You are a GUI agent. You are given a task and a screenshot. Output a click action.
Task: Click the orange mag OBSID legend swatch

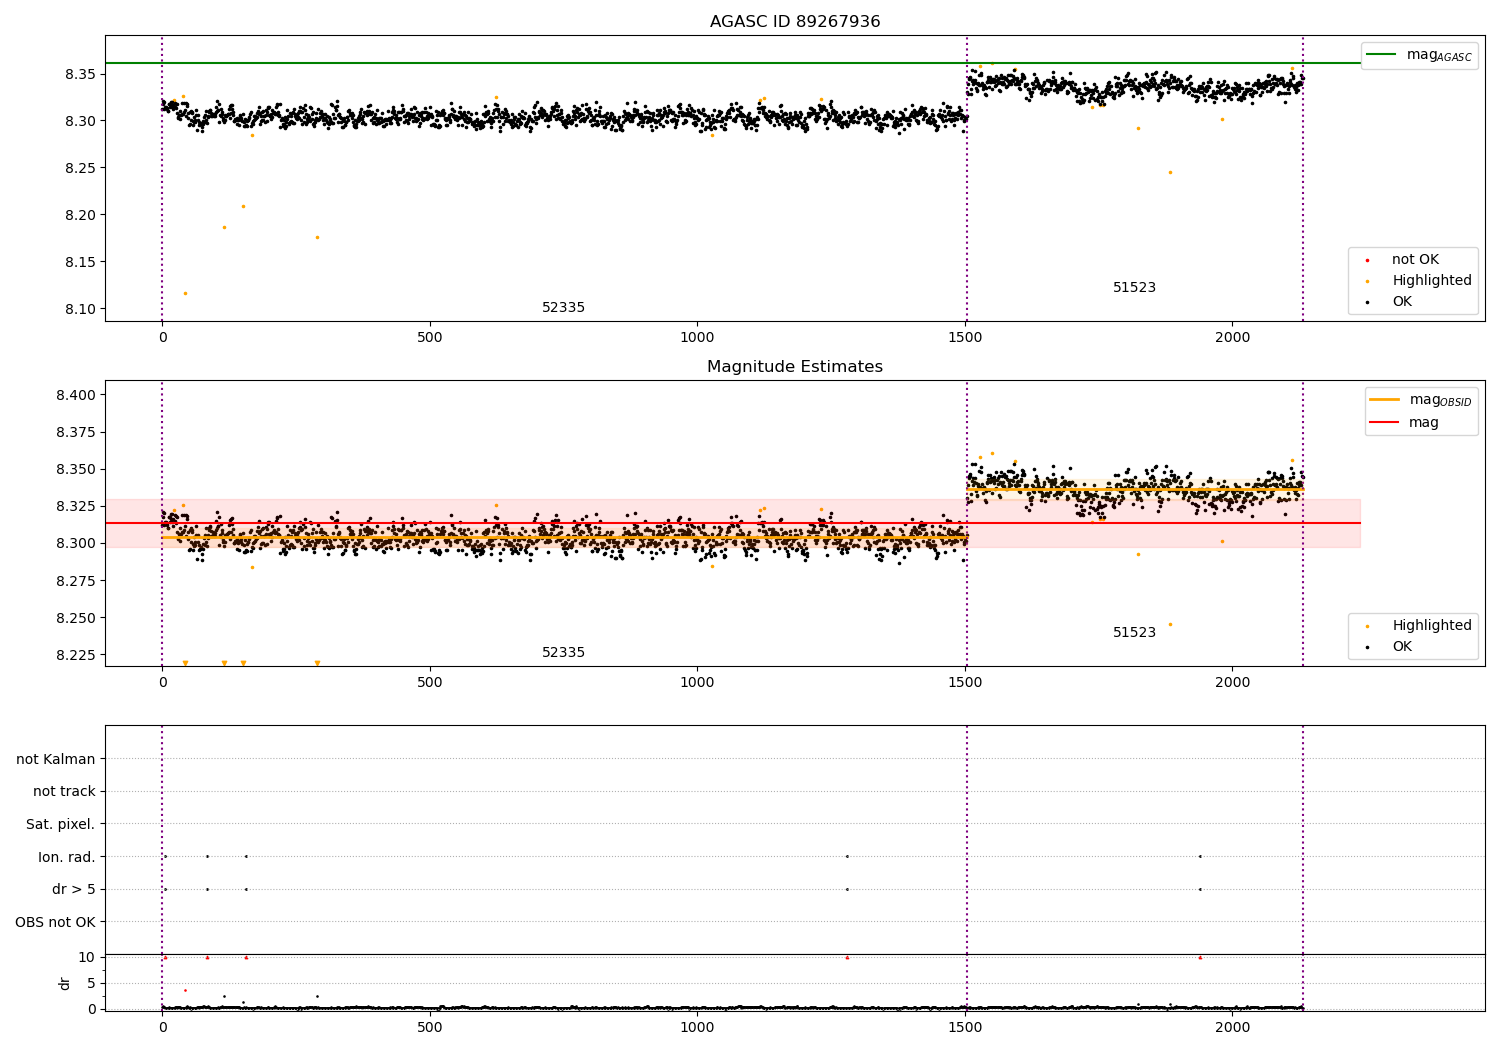point(1384,400)
